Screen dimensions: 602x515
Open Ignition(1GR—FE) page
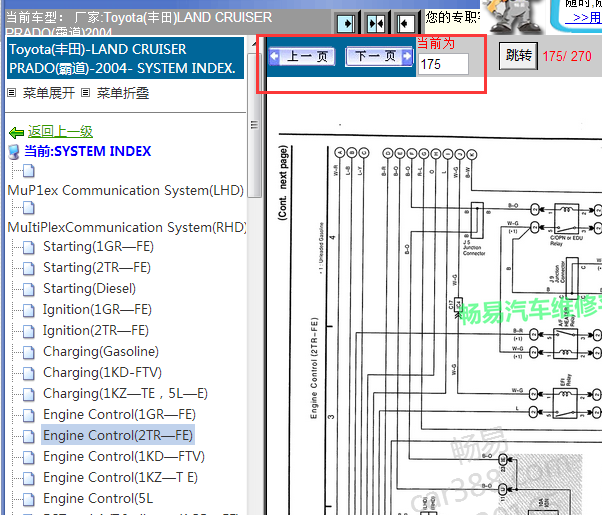tap(97, 310)
